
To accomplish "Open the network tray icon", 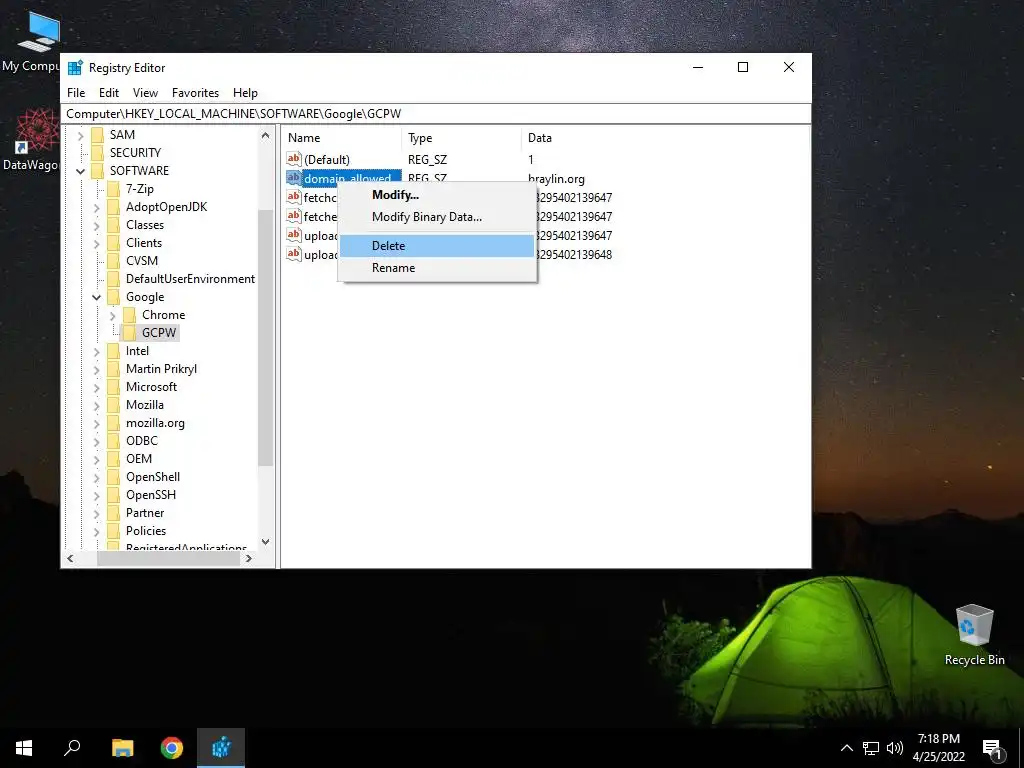I will (x=871, y=748).
